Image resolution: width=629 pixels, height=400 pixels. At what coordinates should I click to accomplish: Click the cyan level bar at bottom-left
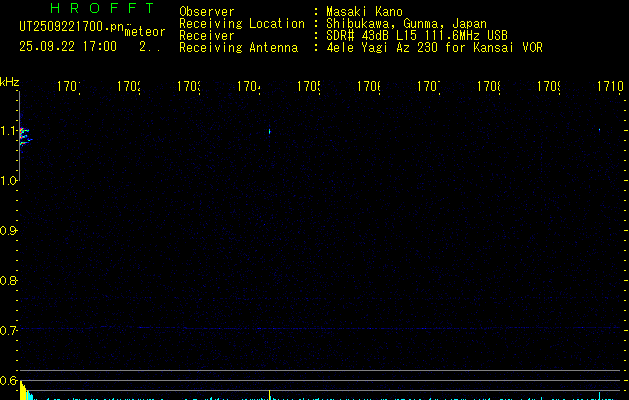click(x=27, y=395)
